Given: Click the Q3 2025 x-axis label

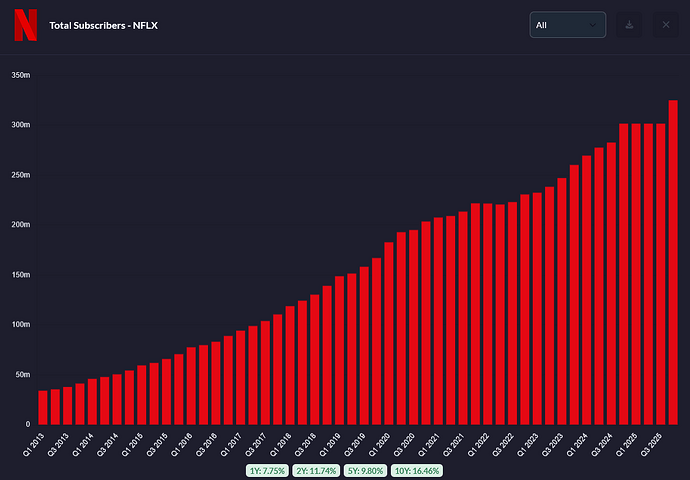Looking at the screenshot, I should (x=650, y=442).
